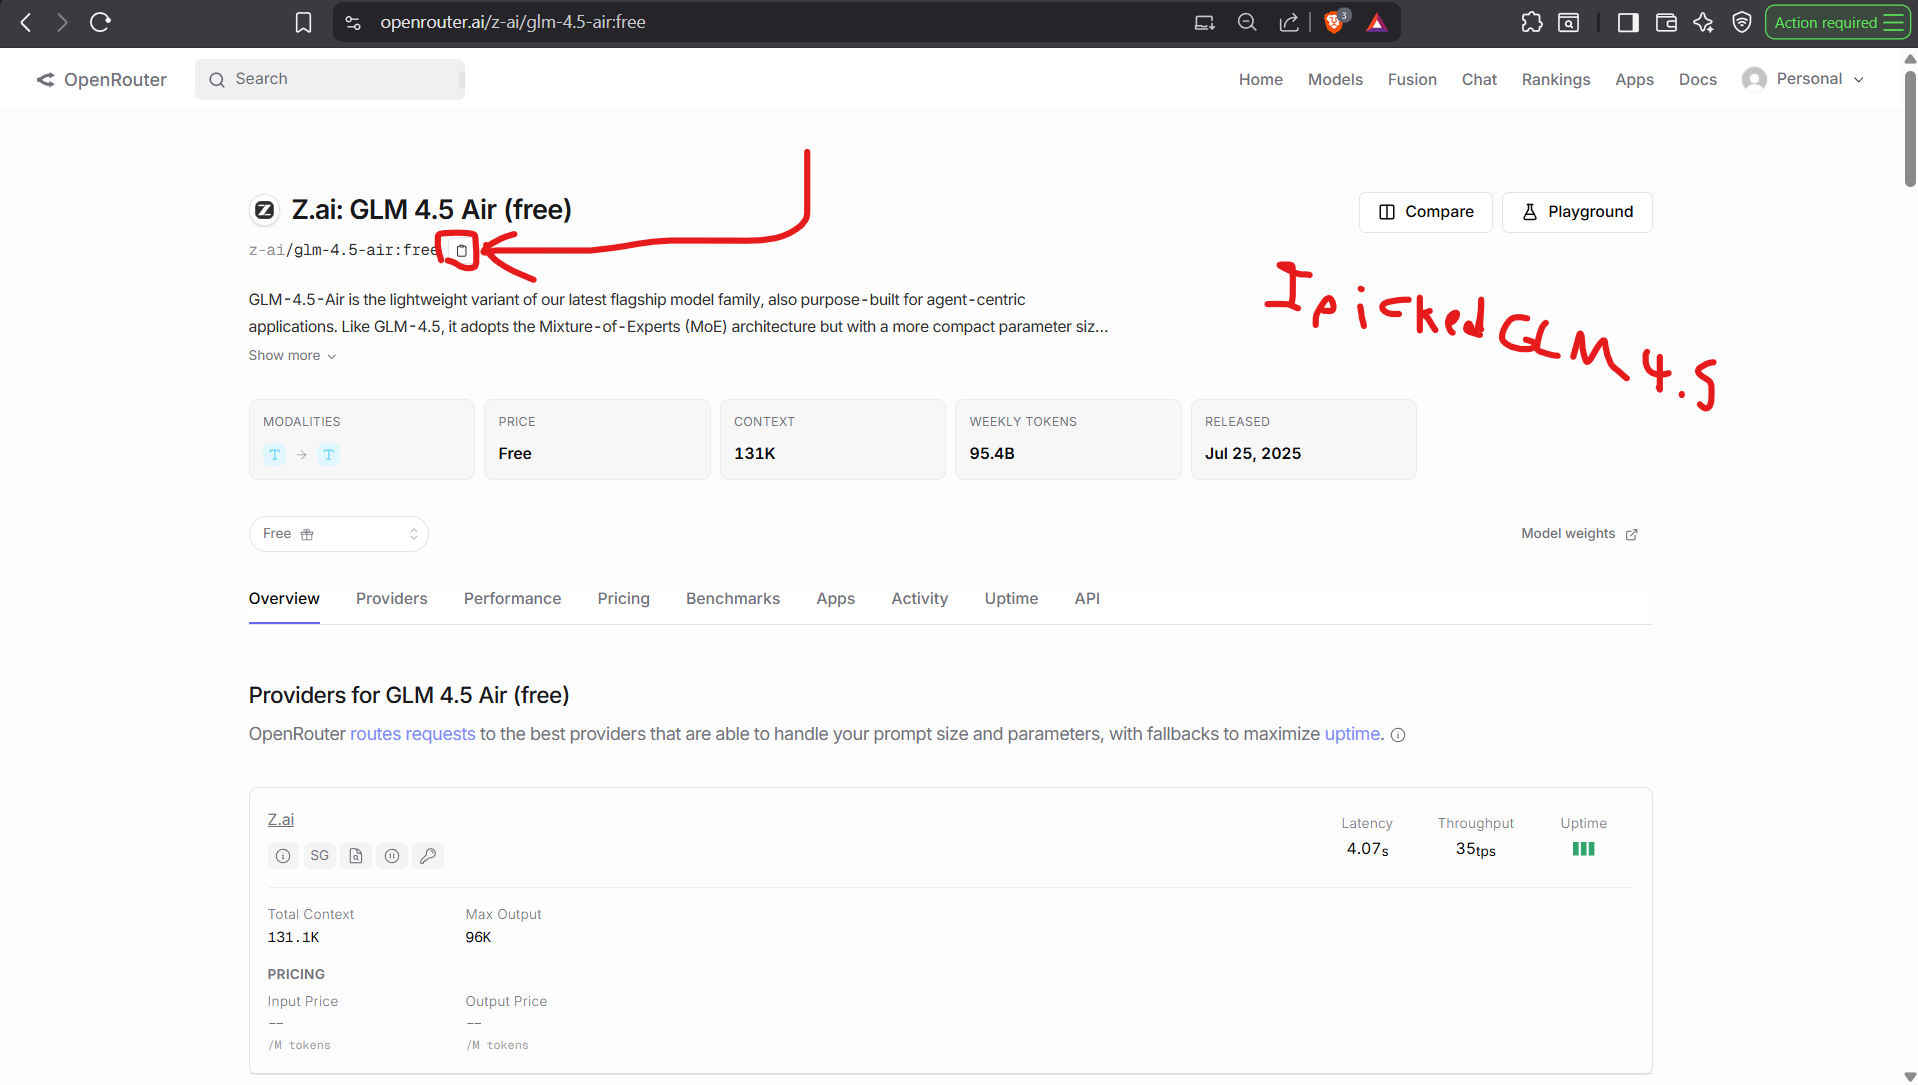Click the Z.ai provider key icon
Image resolution: width=1918 pixels, height=1085 pixels.
tap(428, 856)
